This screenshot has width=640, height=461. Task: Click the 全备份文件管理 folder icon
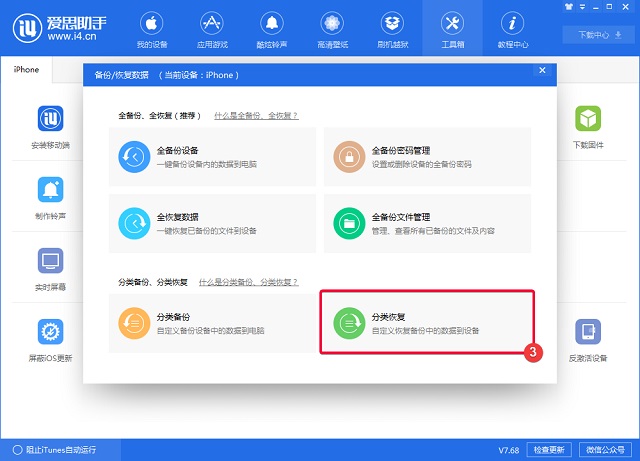click(x=349, y=223)
